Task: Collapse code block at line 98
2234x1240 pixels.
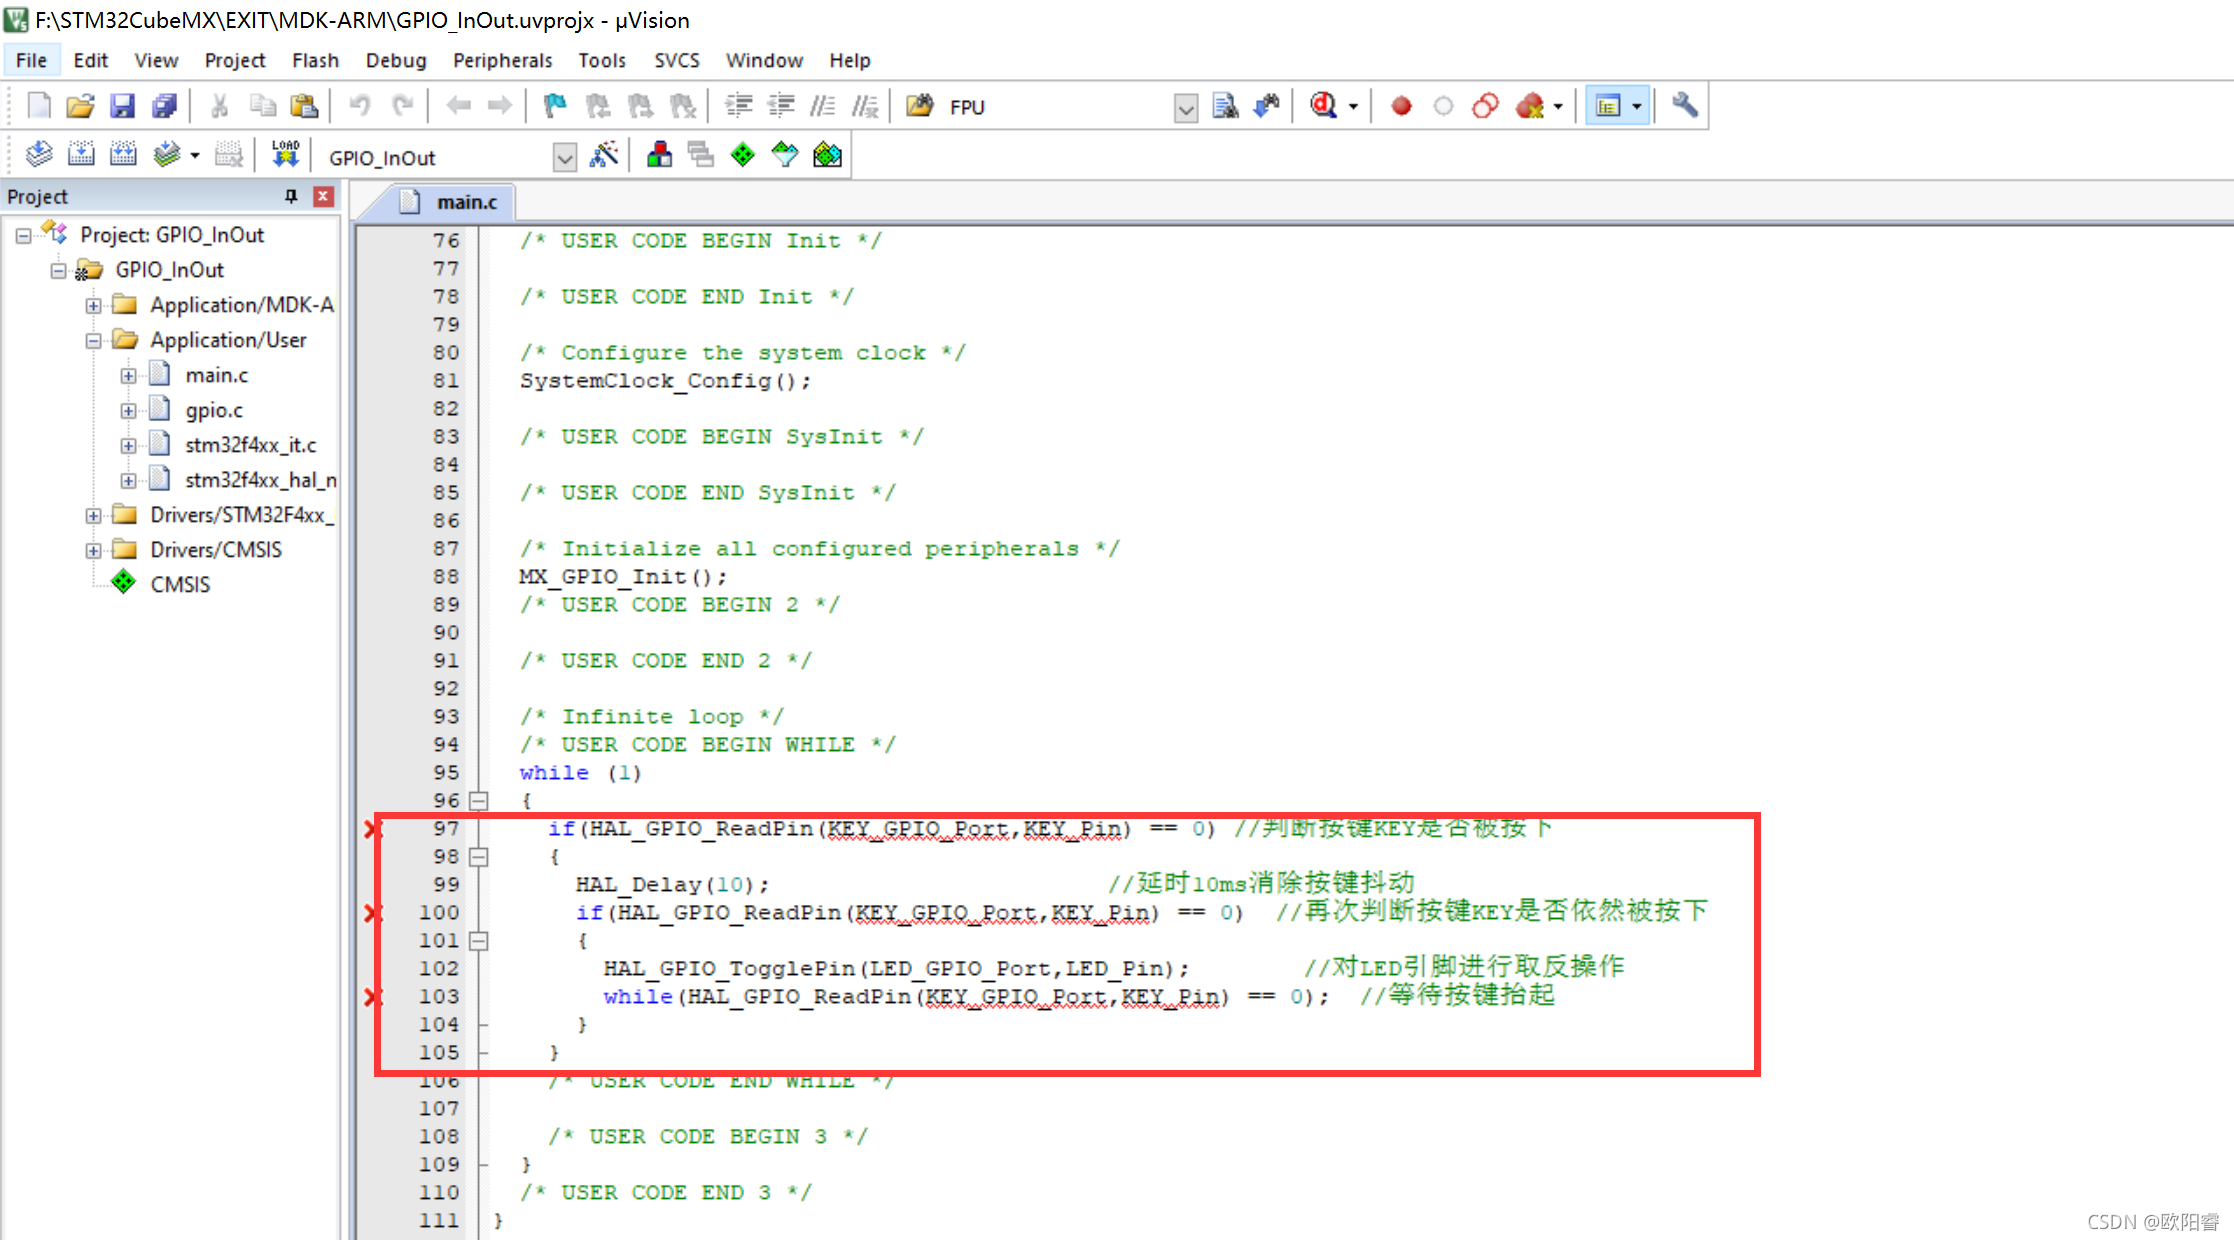Action: 479,856
